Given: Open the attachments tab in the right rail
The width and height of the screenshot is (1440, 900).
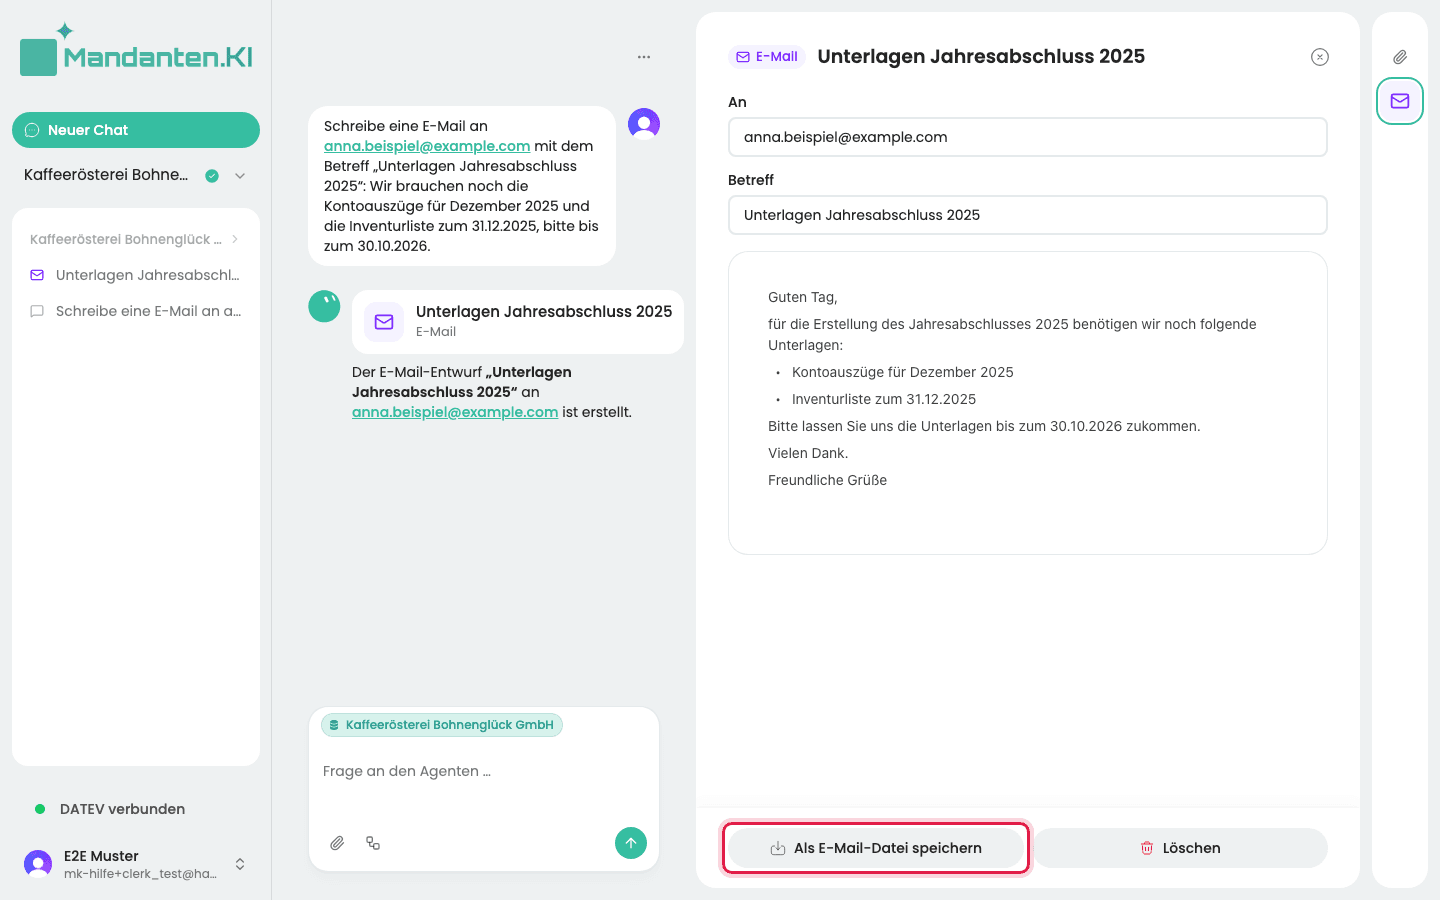Looking at the screenshot, I should (1400, 57).
